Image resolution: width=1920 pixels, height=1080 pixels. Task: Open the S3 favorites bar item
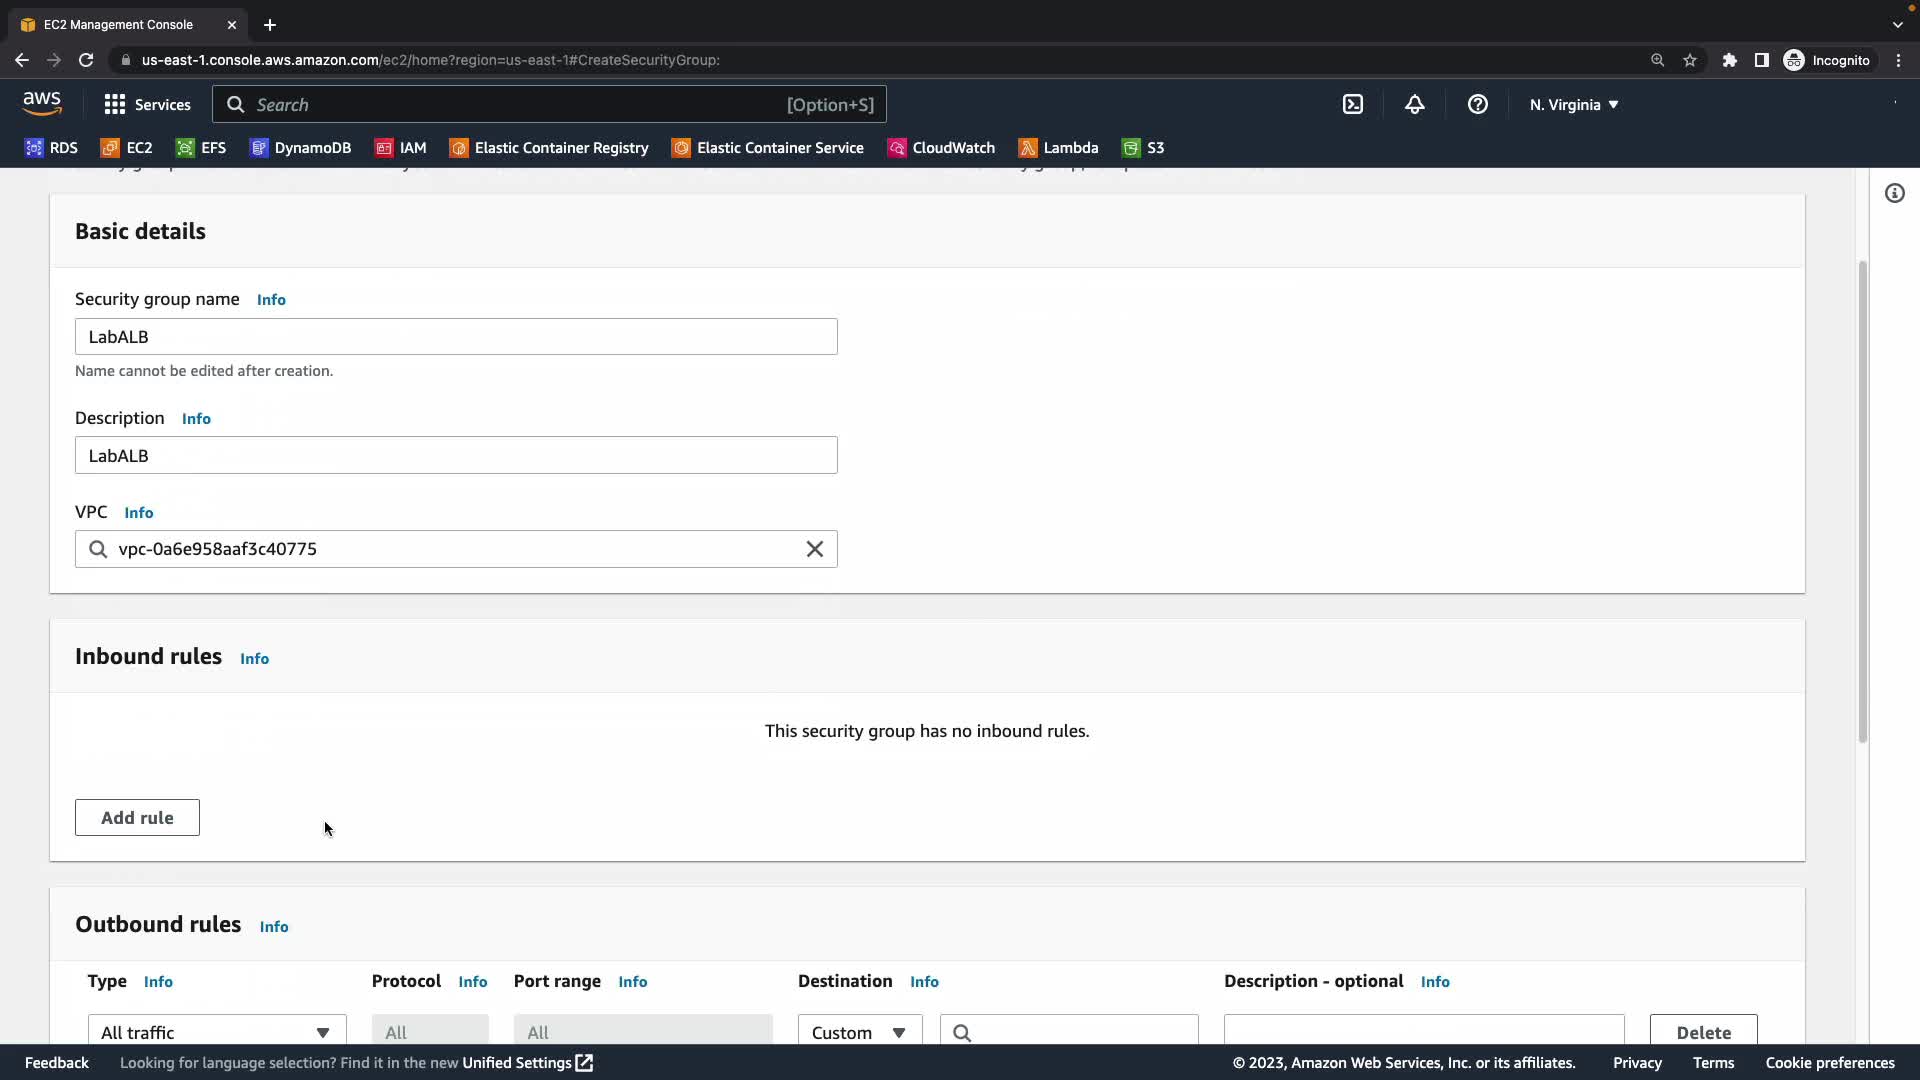click(1143, 148)
